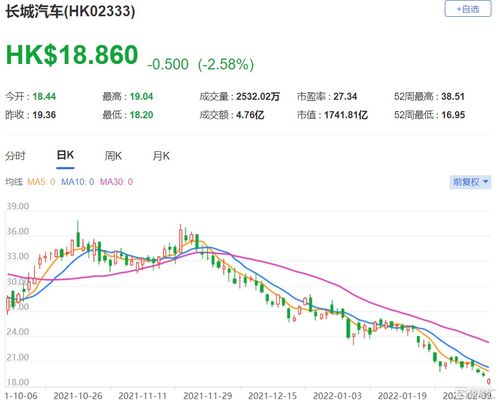Add stock to watchlist with +自选 button
499x403 pixels.
coord(468,9)
